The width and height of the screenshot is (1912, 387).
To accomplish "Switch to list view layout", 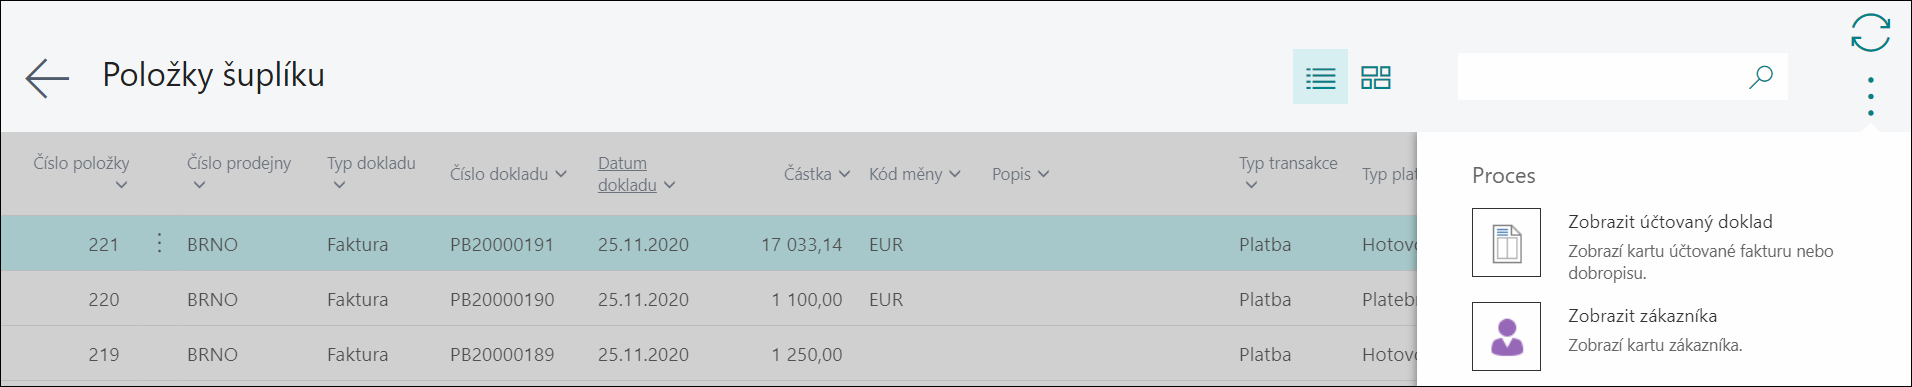I will (x=1320, y=77).
